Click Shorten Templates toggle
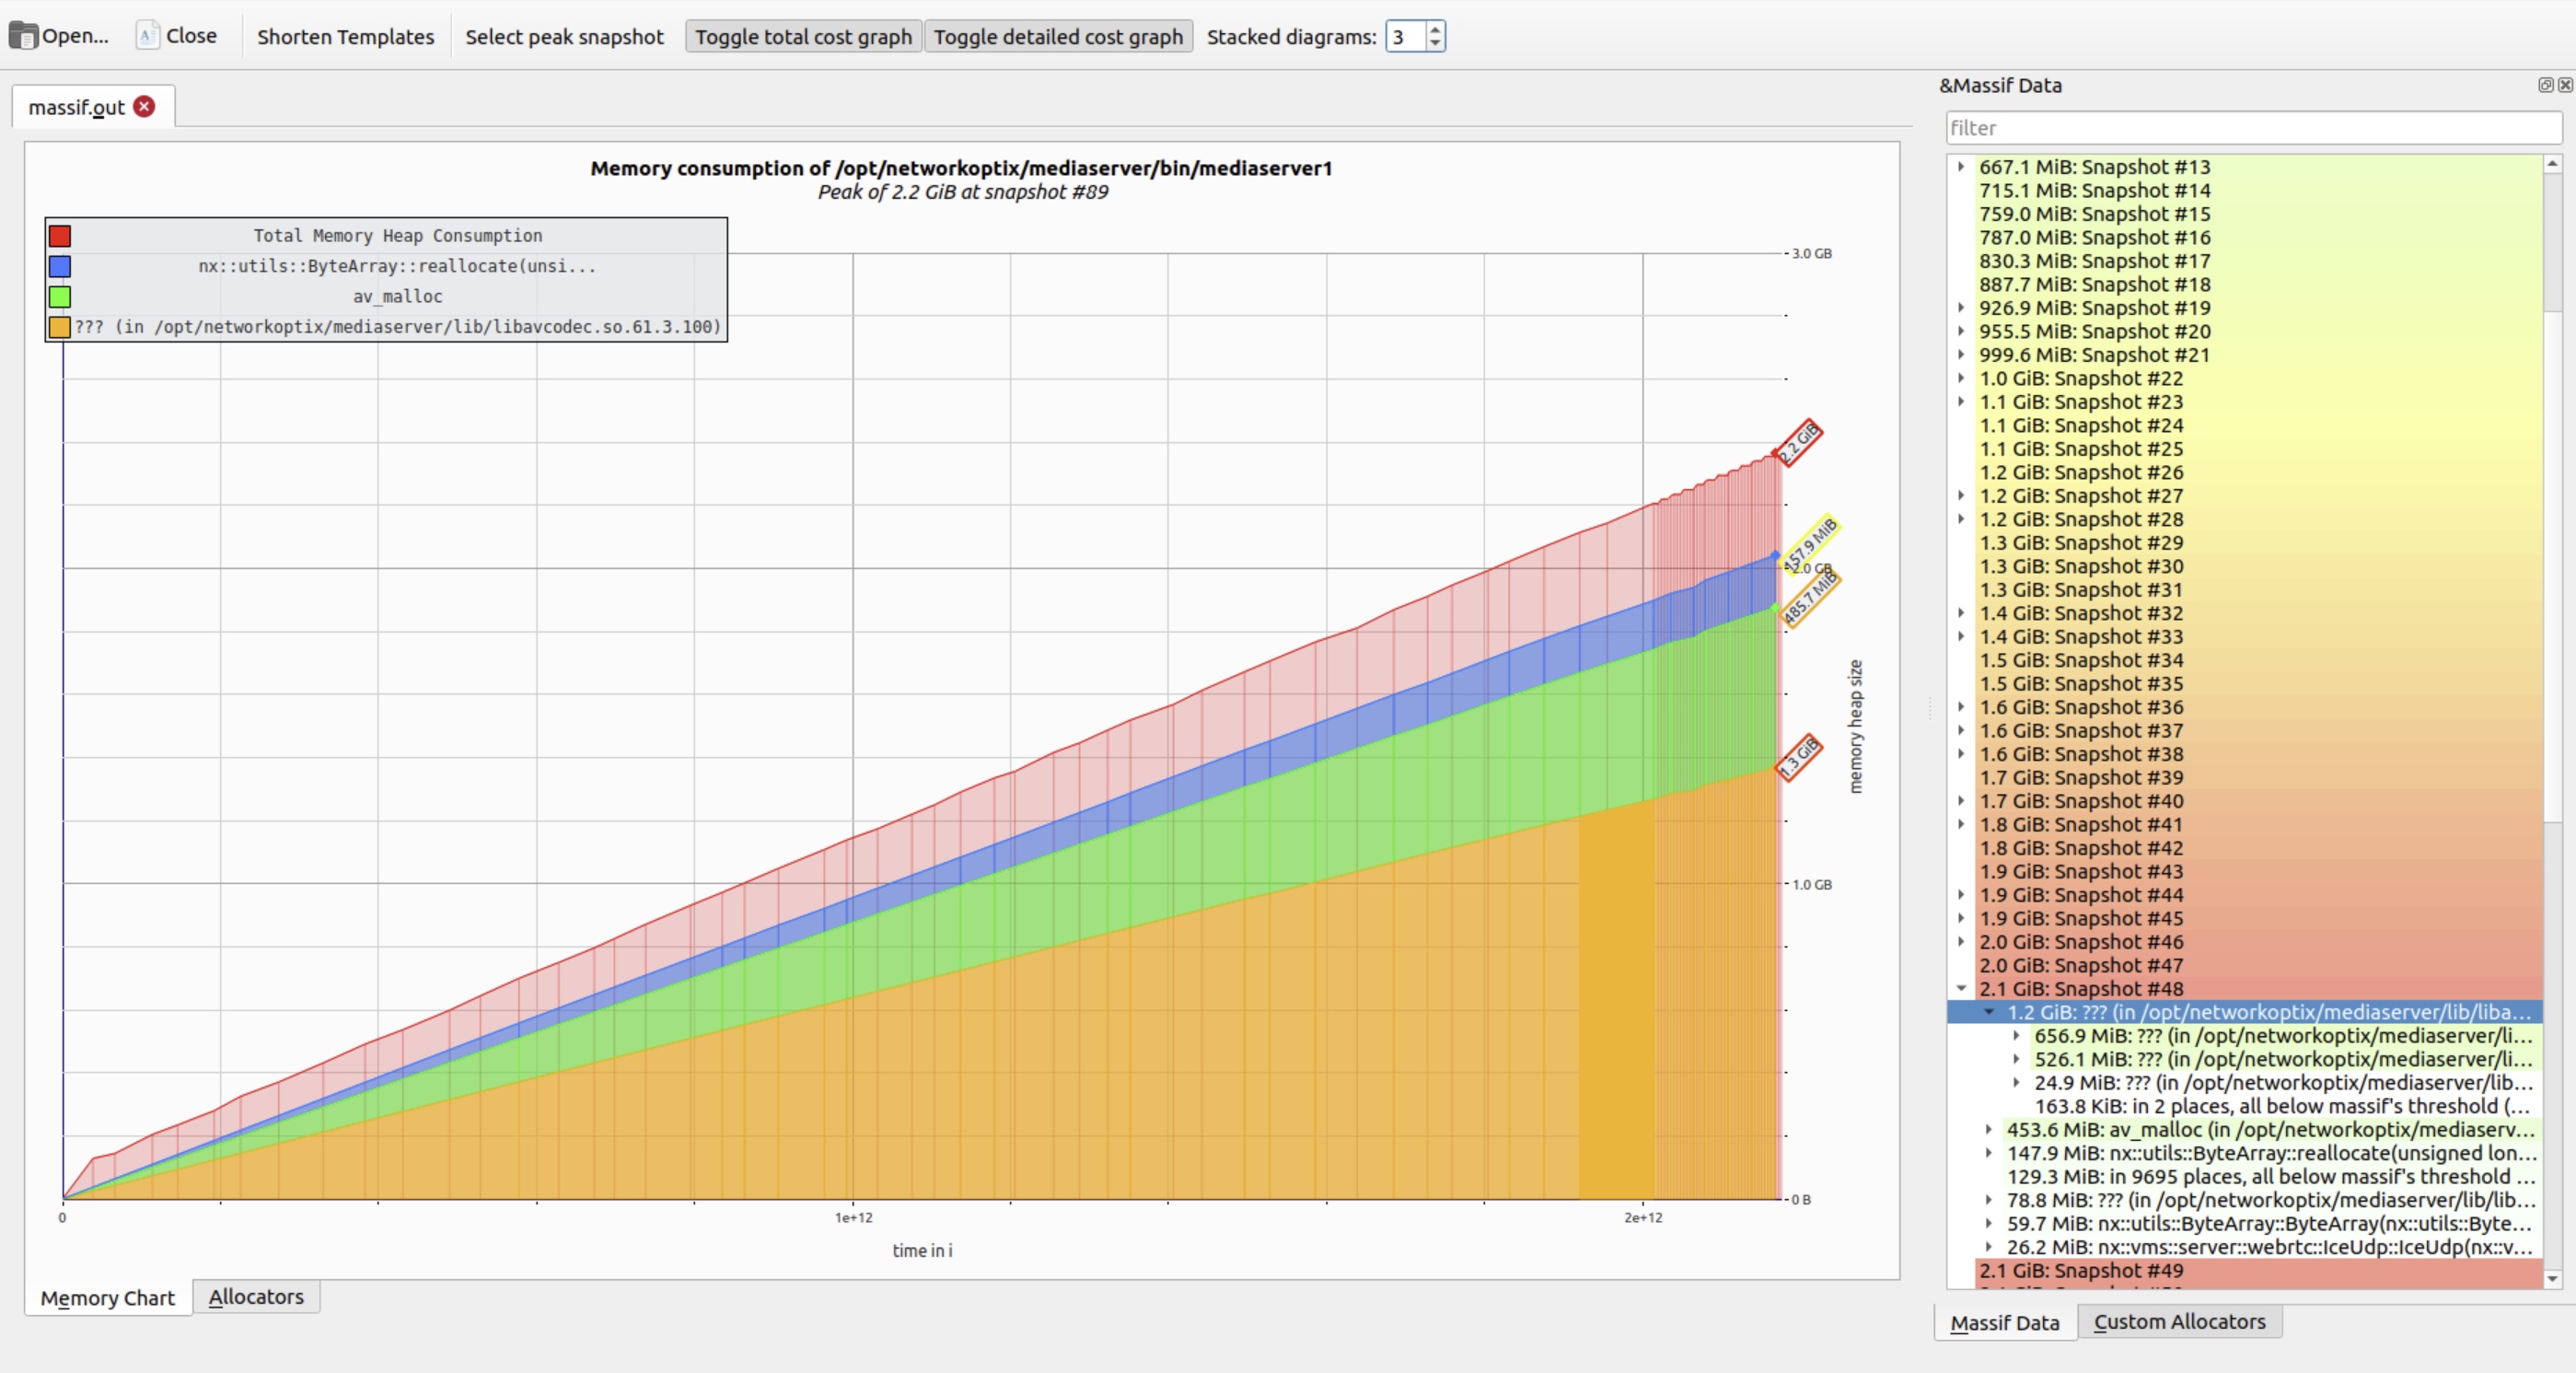Screen dimensions: 2576x1373 pos(345,37)
